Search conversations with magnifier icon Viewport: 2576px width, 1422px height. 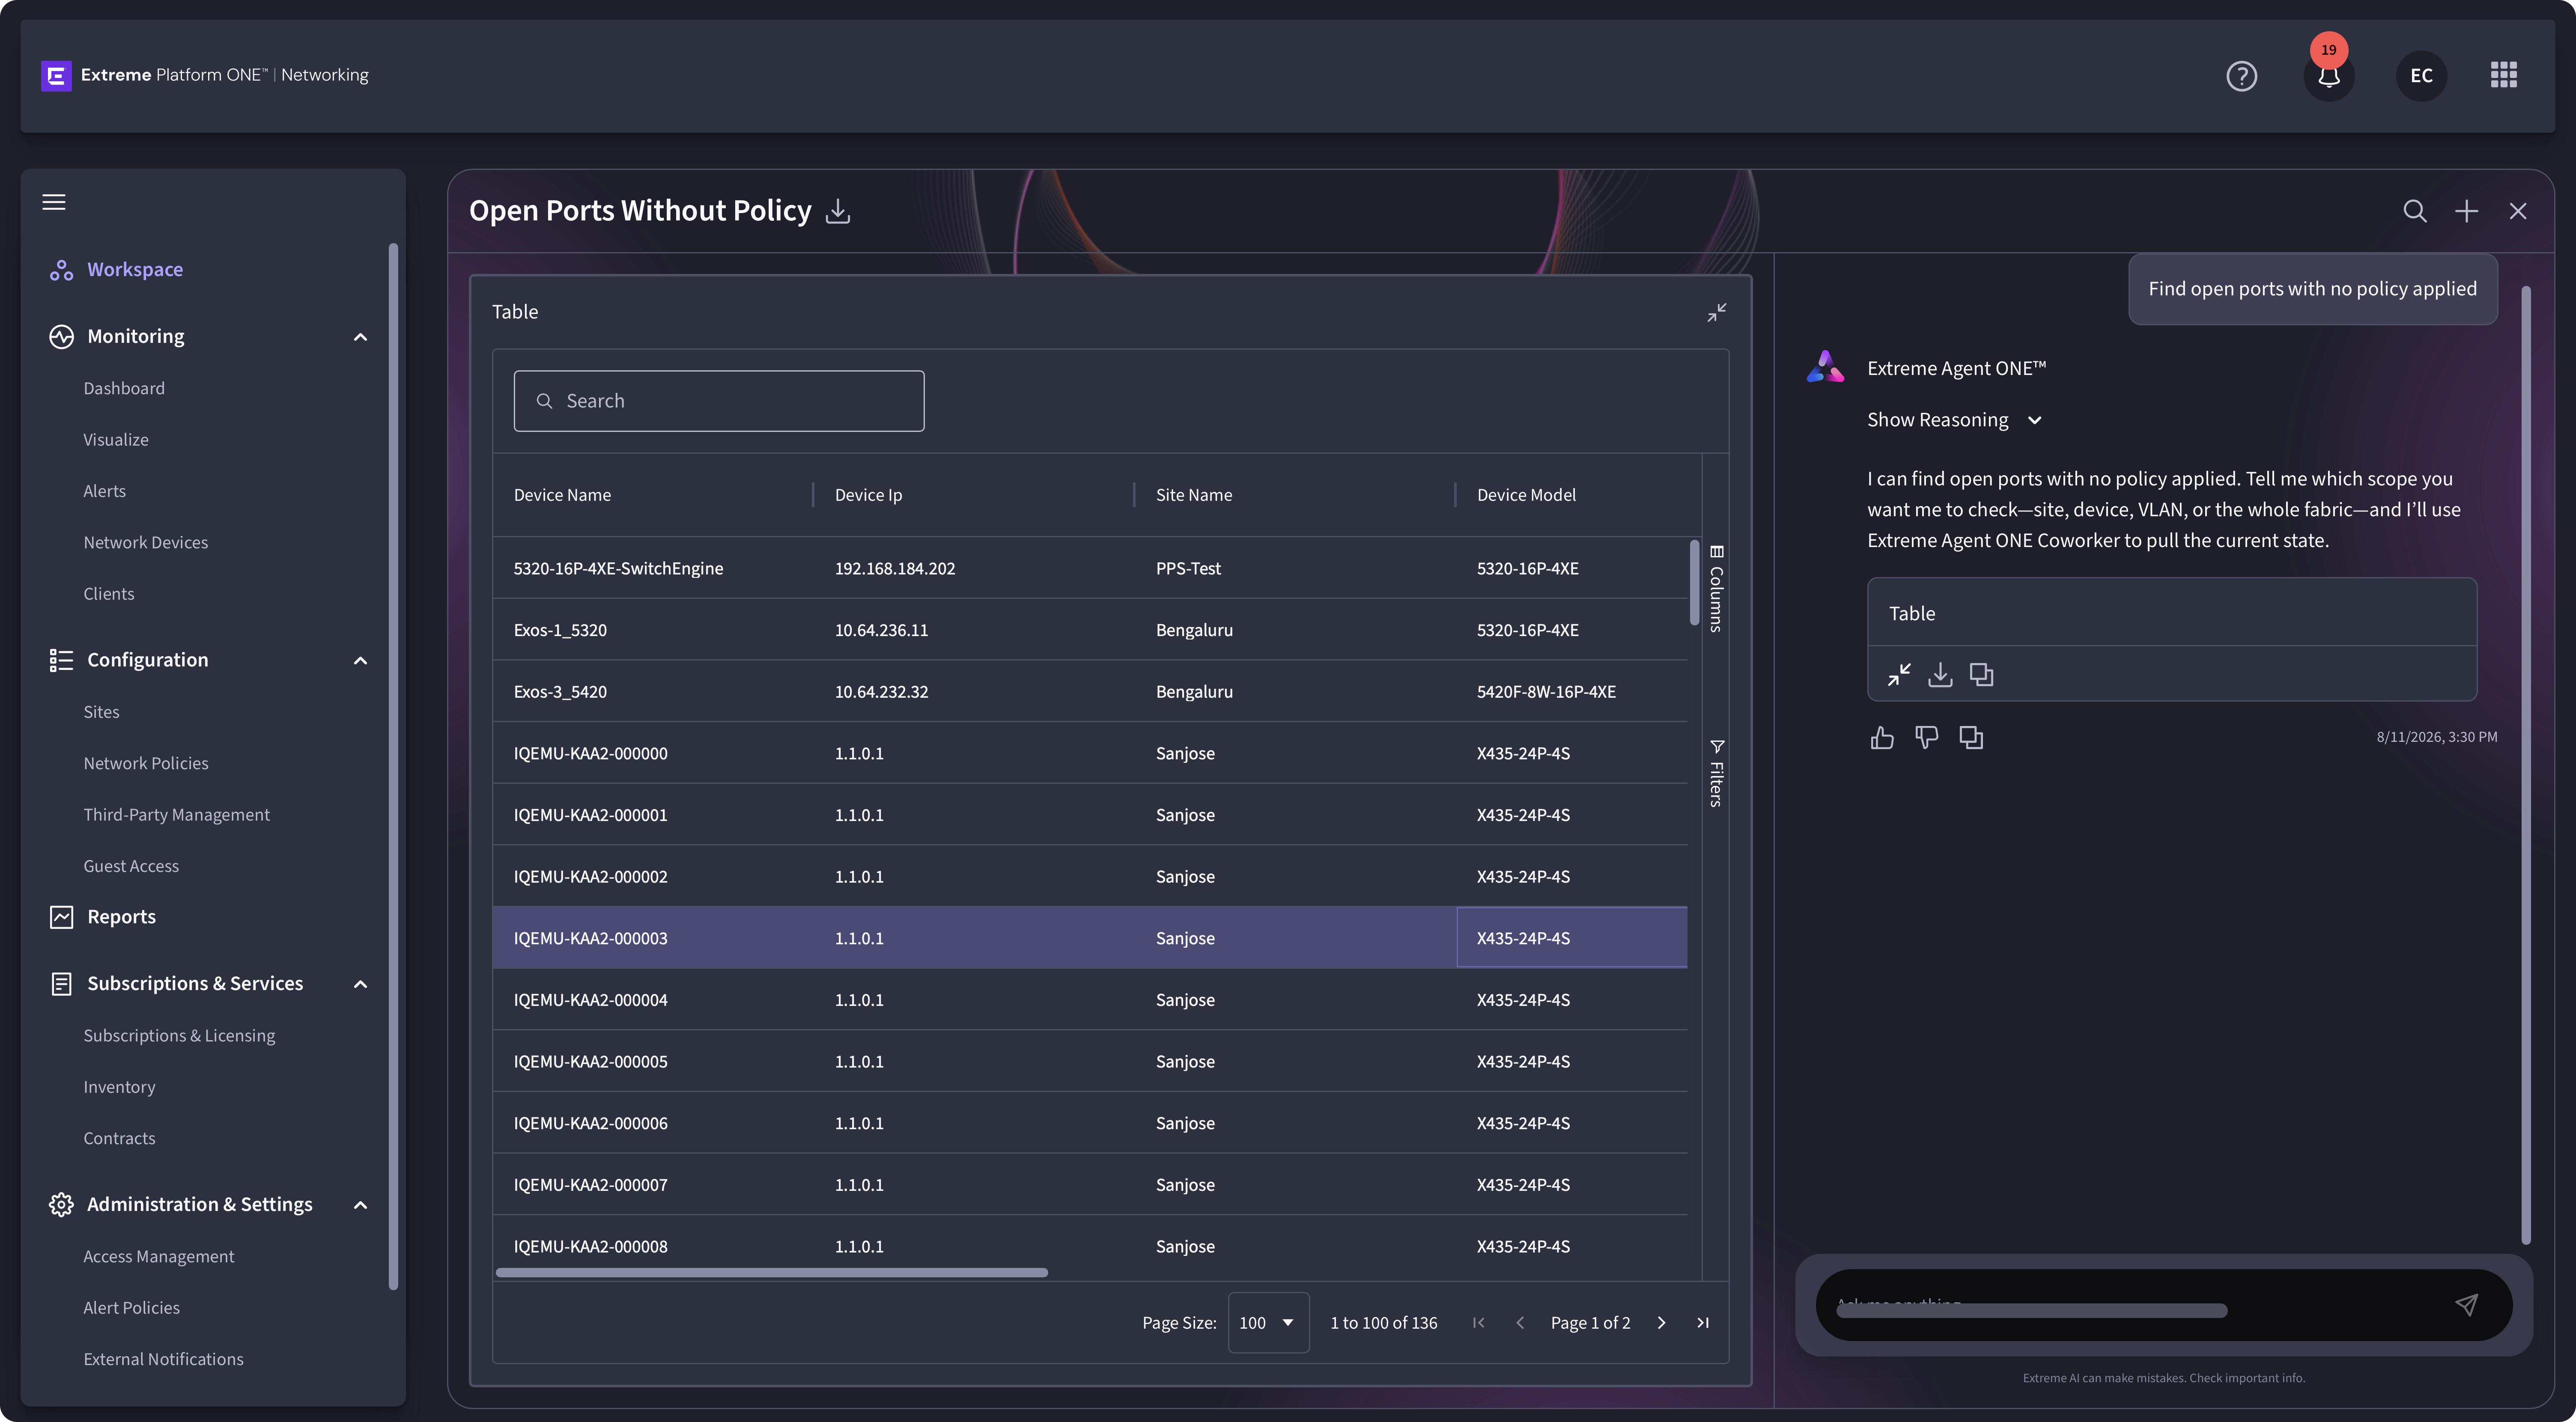pyautogui.click(x=2414, y=211)
